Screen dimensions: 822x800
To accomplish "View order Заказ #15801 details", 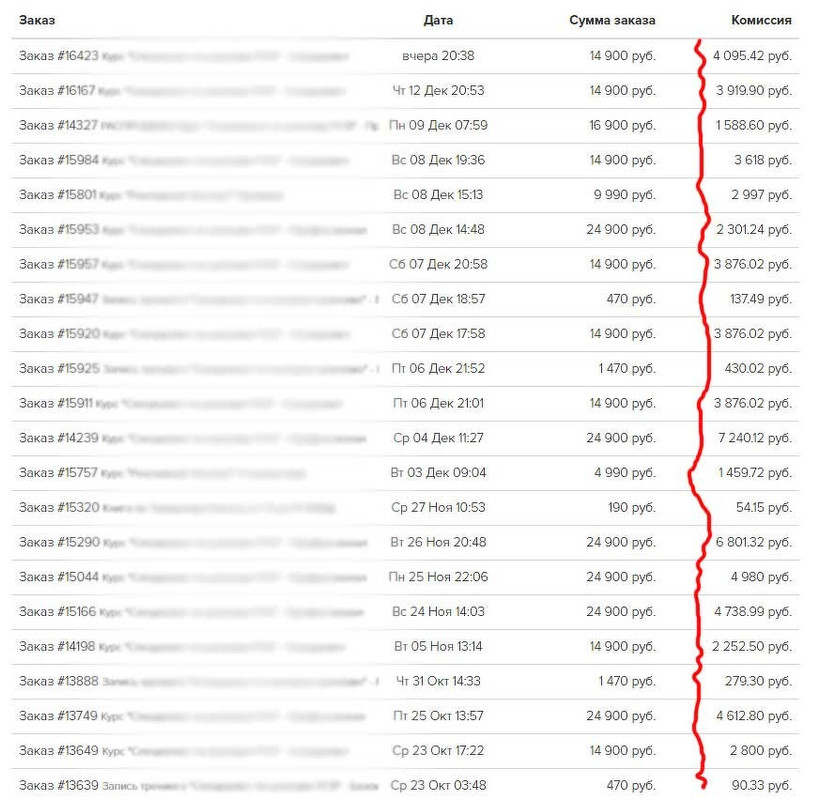I will pos(57,195).
